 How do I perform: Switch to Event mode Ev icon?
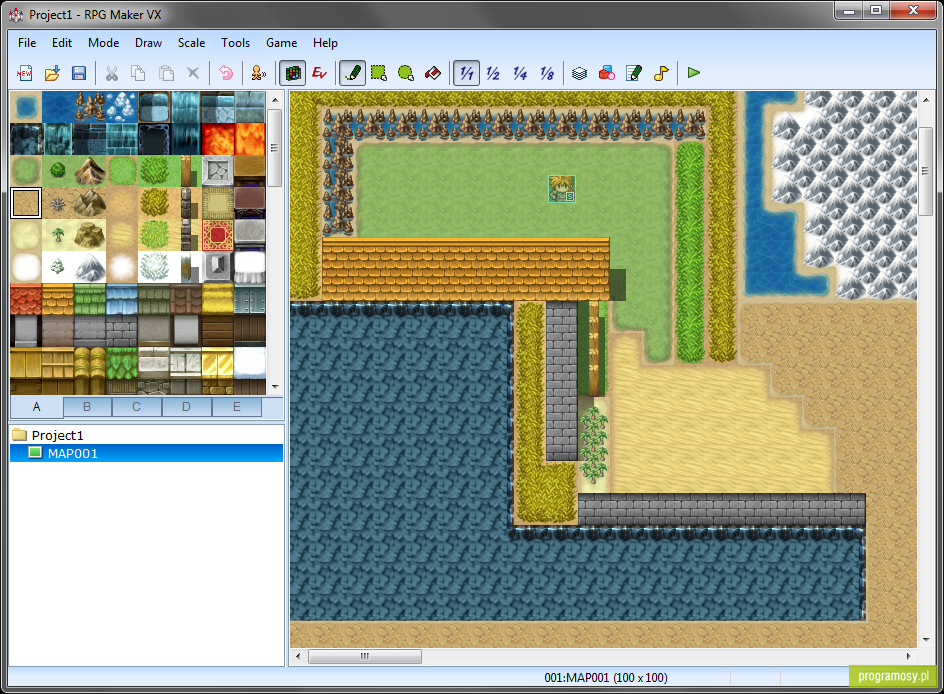point(319,73)
